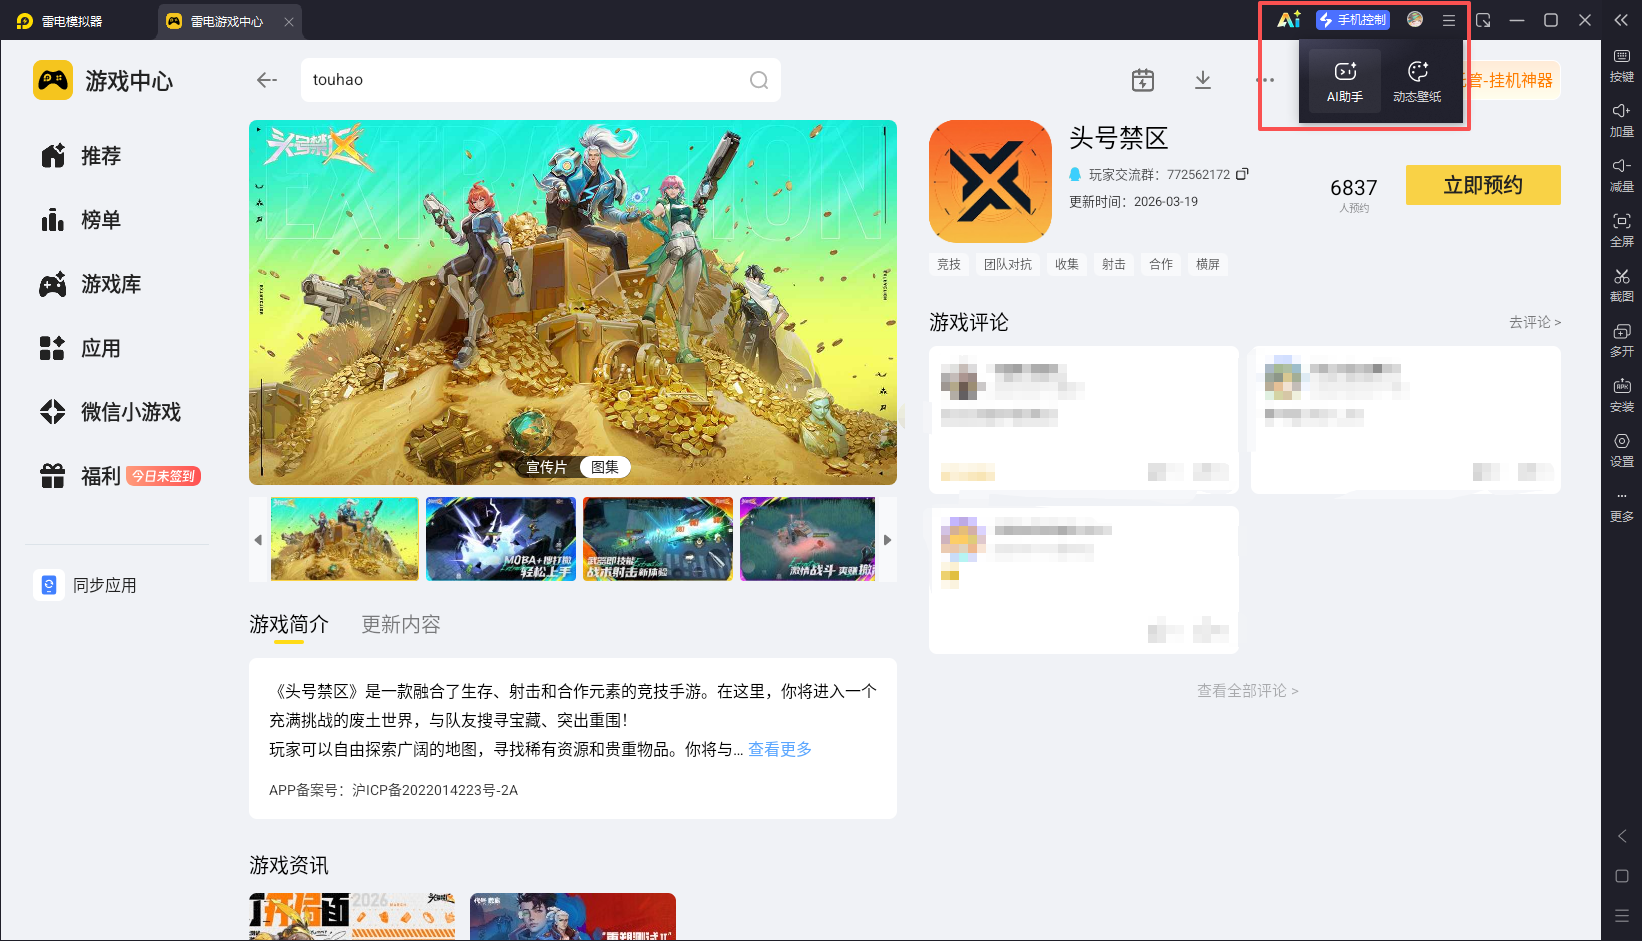Open 推荐 in the sidebar
This screenshot has width=1642, height=941.
(81, 156)
